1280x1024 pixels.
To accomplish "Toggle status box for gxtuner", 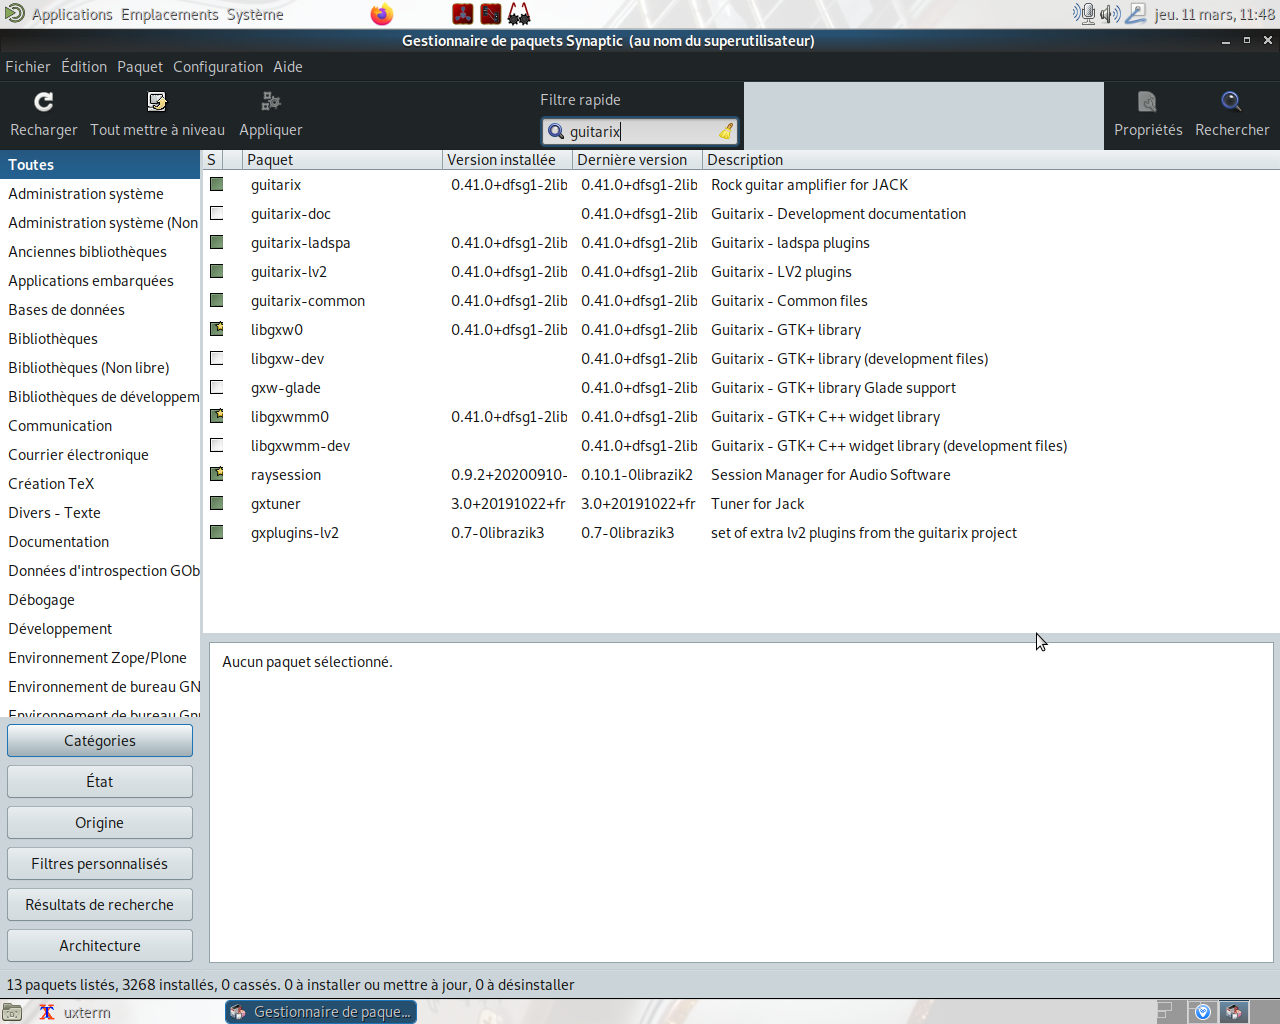I will (x=216, y=504).
